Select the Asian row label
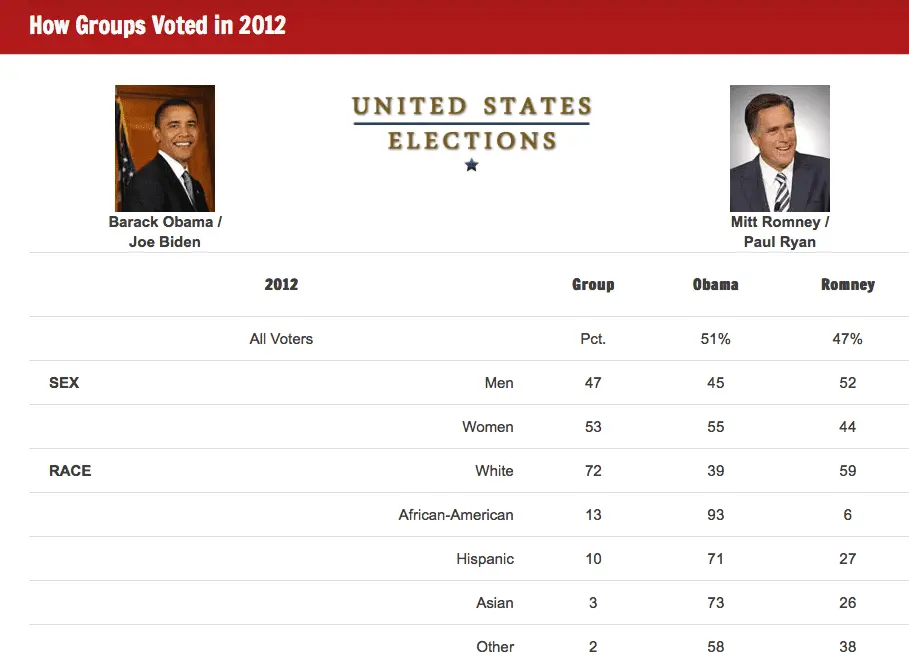The image size is (909, 664). click(x=495, y=603)
